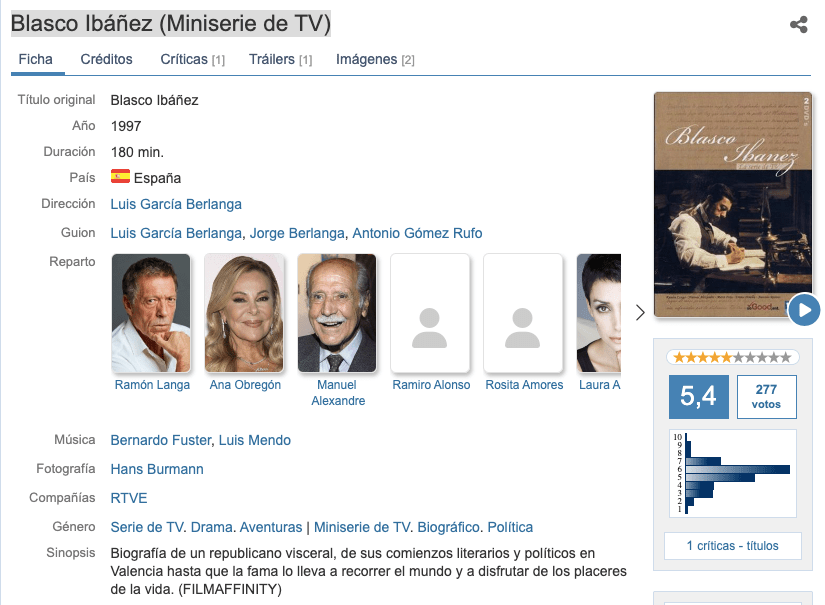This screenshot has height=605, width=825.
Task: Play the trailer from the poster button
Action: (803, 310)
